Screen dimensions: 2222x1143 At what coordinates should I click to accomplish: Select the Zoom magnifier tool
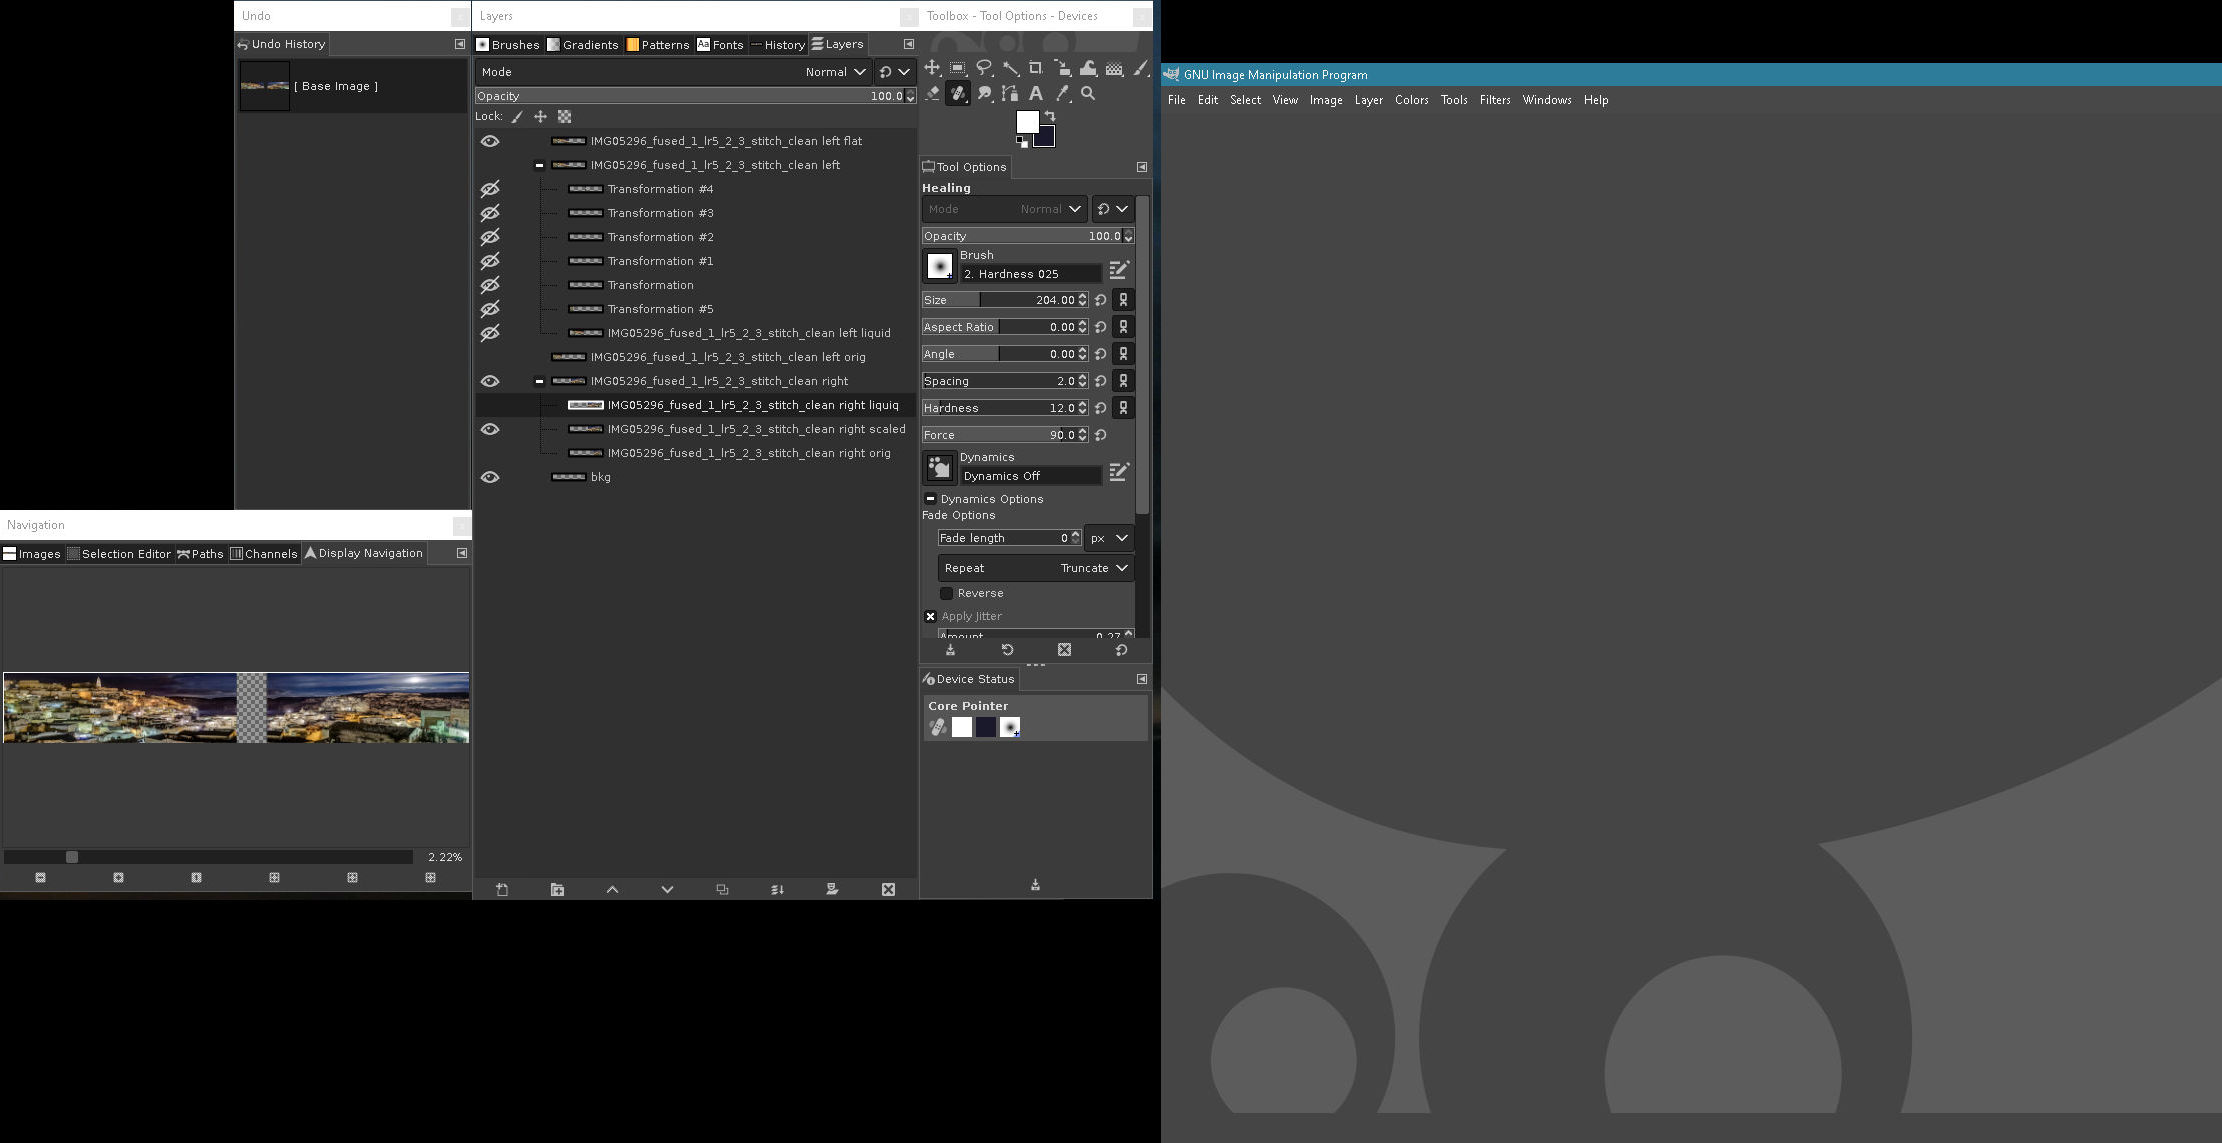pos(1088,94)
